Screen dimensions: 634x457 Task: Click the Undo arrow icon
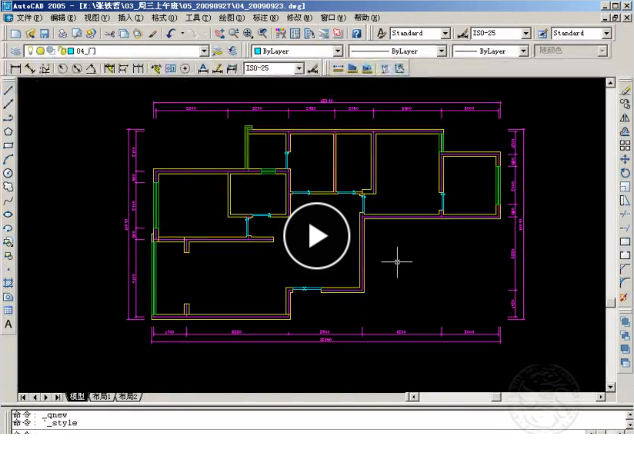[x=171, y=33]
